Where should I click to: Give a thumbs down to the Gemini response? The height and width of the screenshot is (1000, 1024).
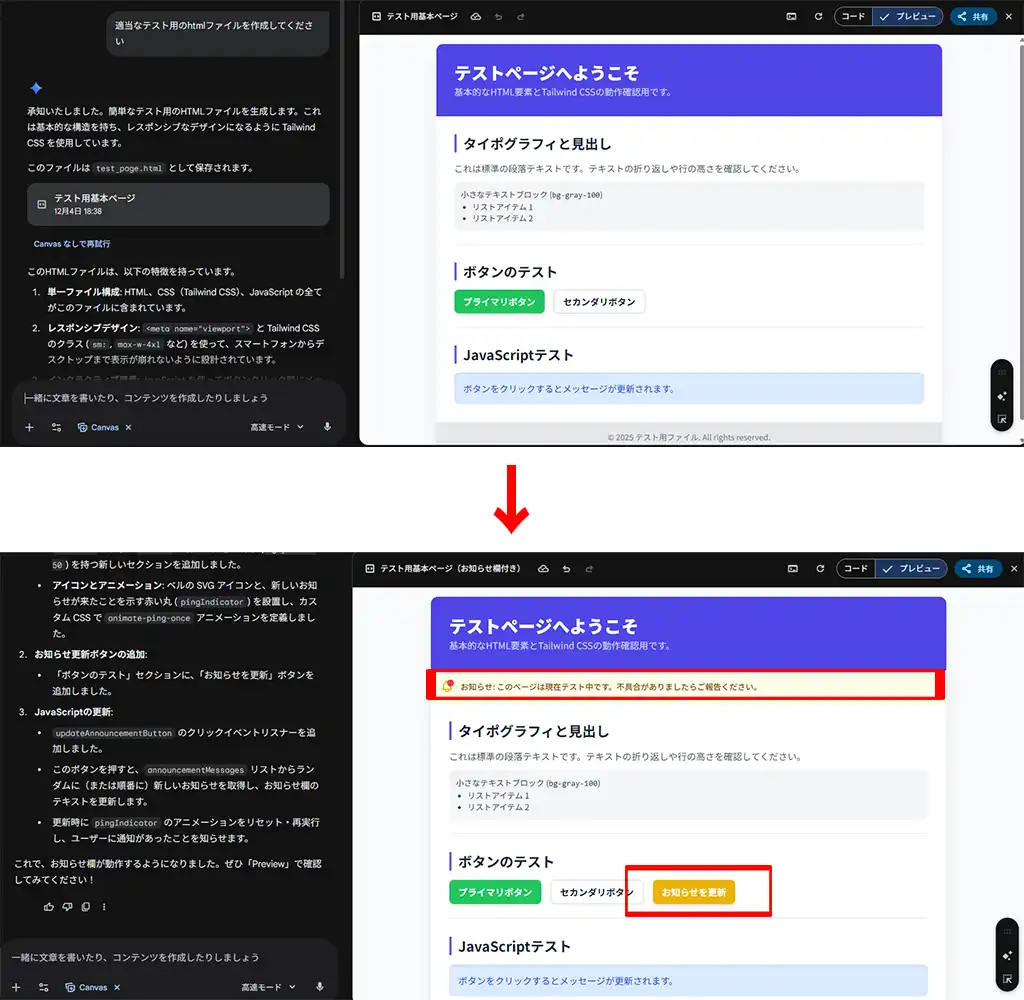click(x=67, y=906)
